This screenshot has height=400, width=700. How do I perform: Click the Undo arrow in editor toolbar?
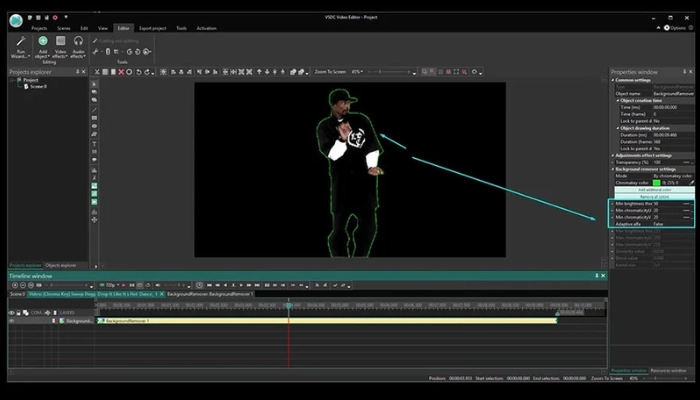pos(138,72)
